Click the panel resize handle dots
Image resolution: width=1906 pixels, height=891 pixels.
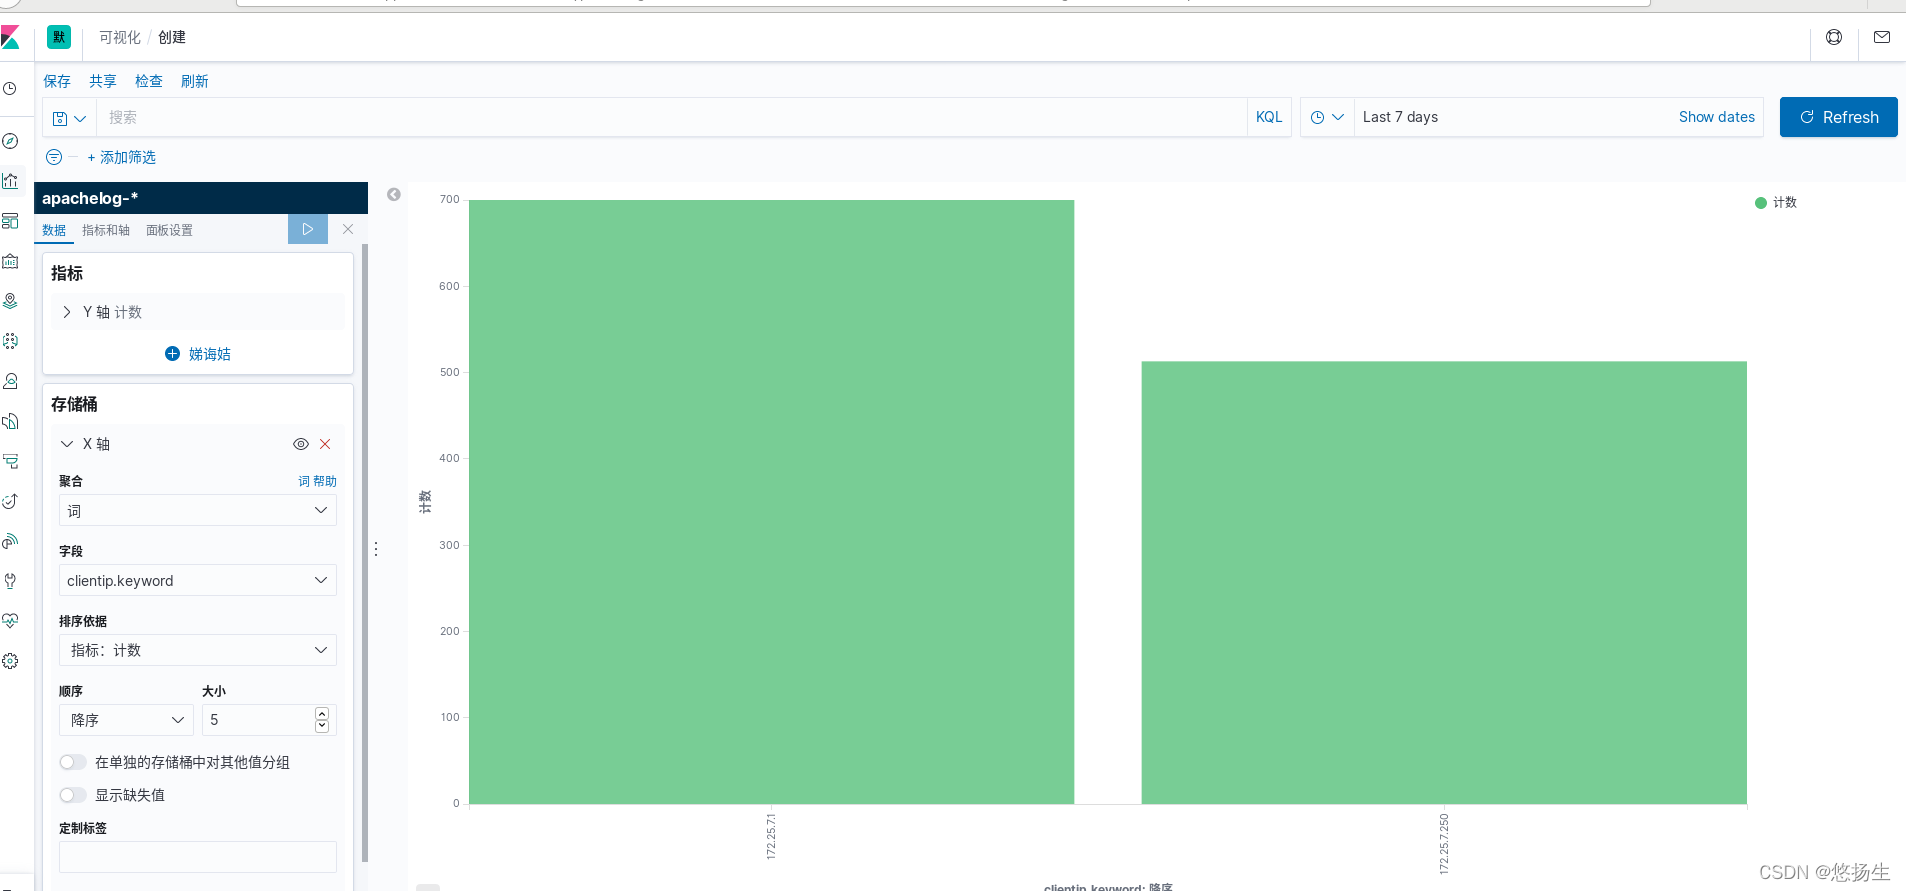pyautogui.click(x=376, y=549)
